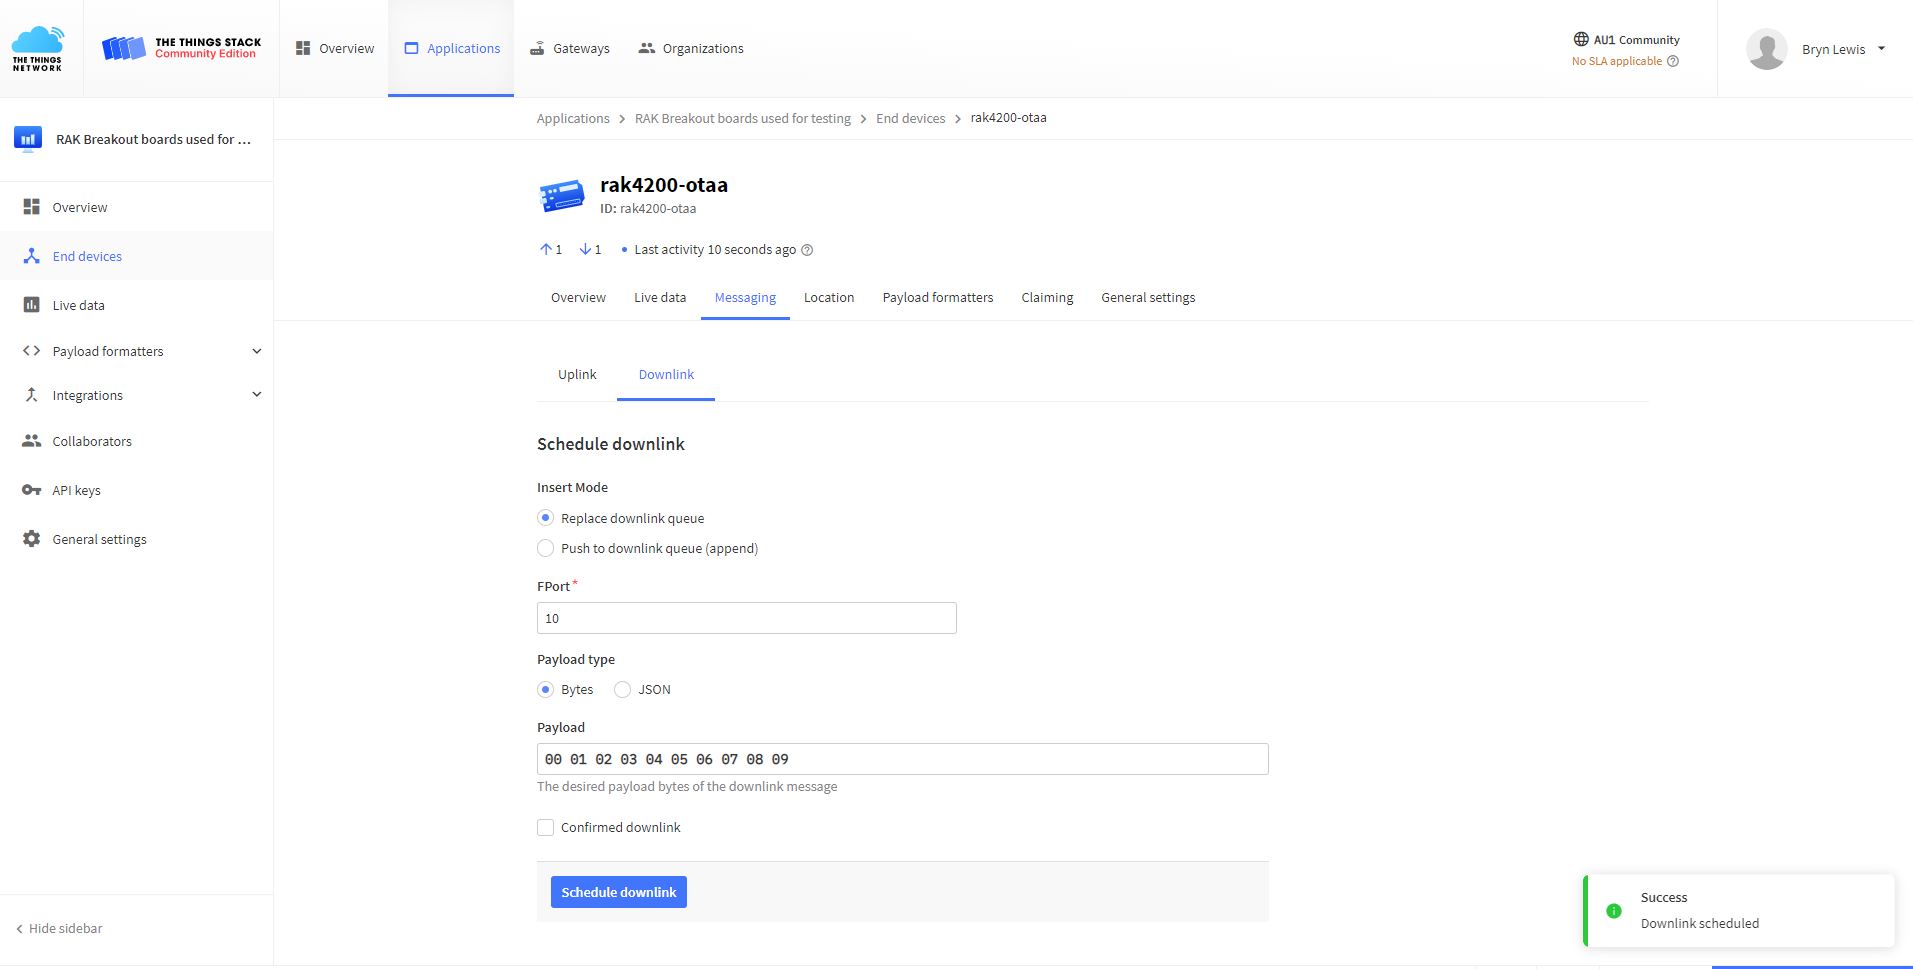Click the Schedule downlink button
Image resolution: width=1913 pixels, height=969 pixels.
618,892
